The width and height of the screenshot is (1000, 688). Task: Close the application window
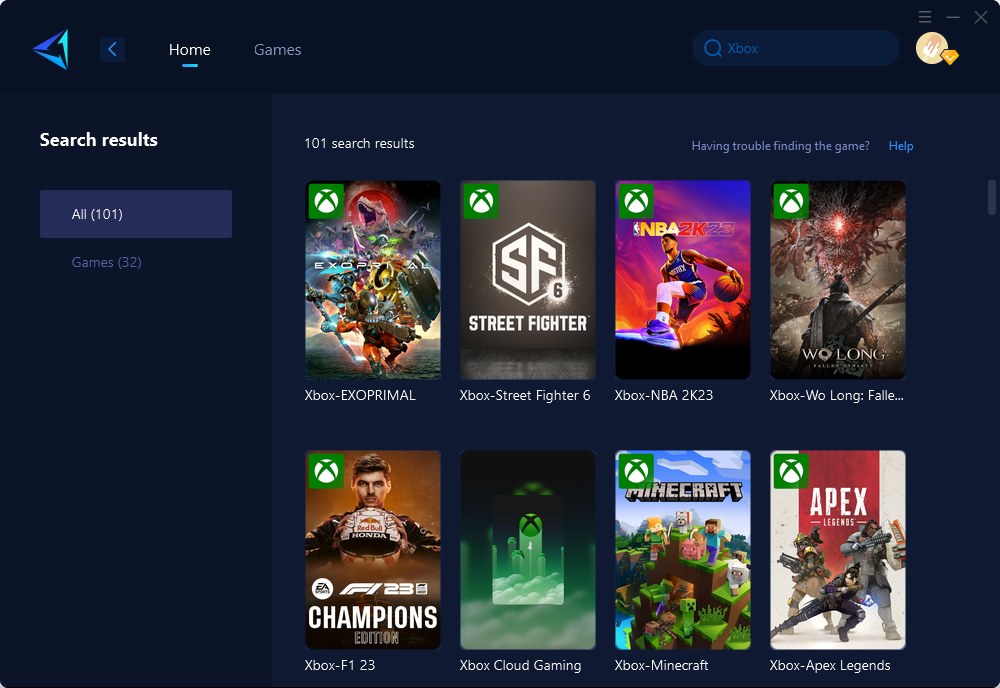(981, 17)
